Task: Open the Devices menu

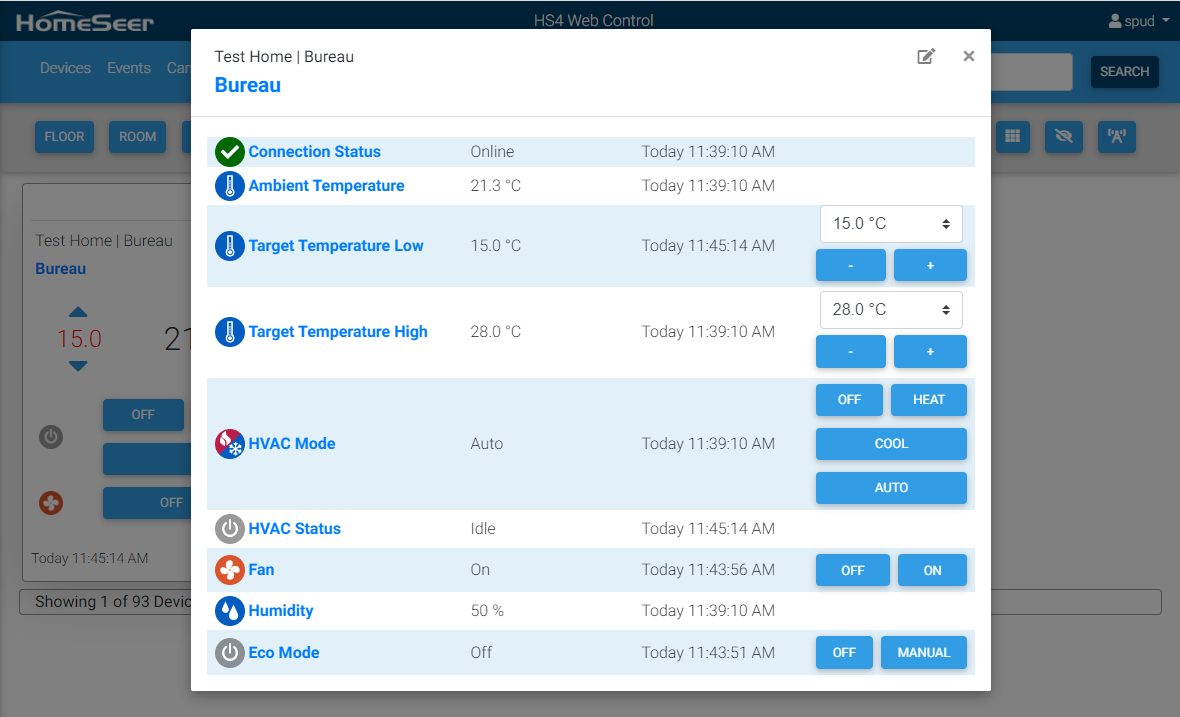Action: [65, 68]
